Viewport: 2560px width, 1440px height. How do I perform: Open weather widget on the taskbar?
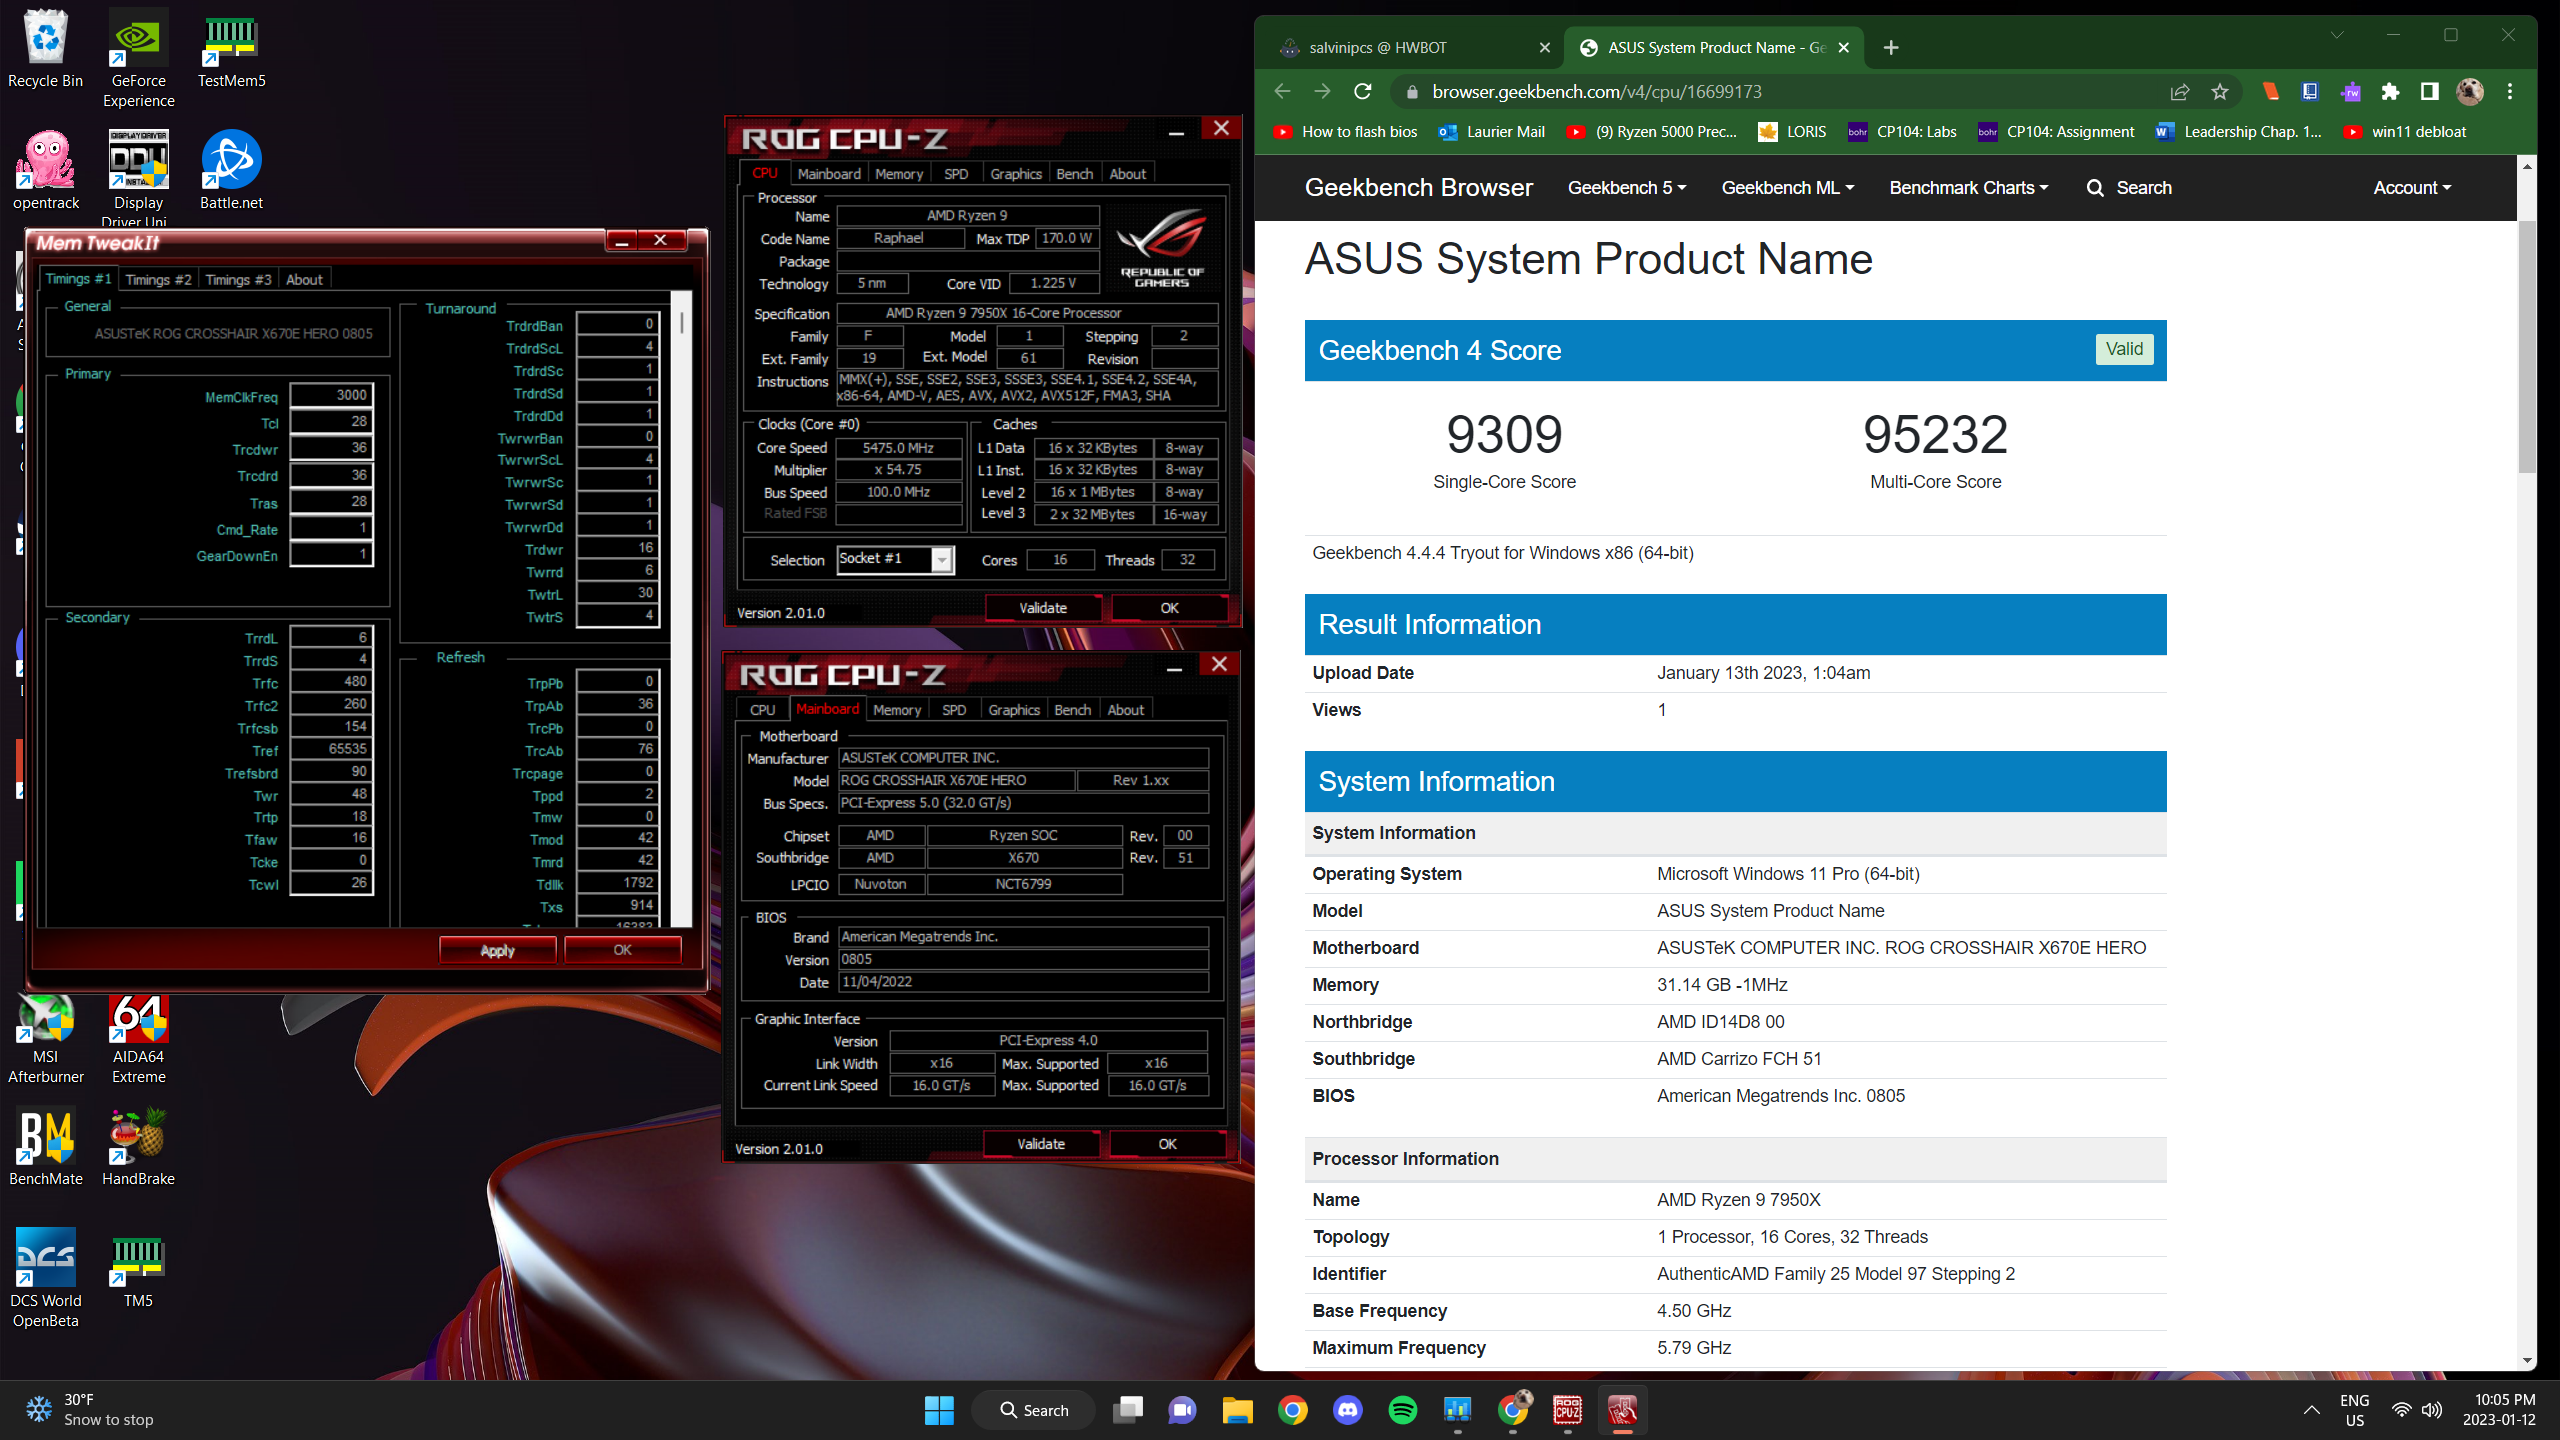[90, 1410]
